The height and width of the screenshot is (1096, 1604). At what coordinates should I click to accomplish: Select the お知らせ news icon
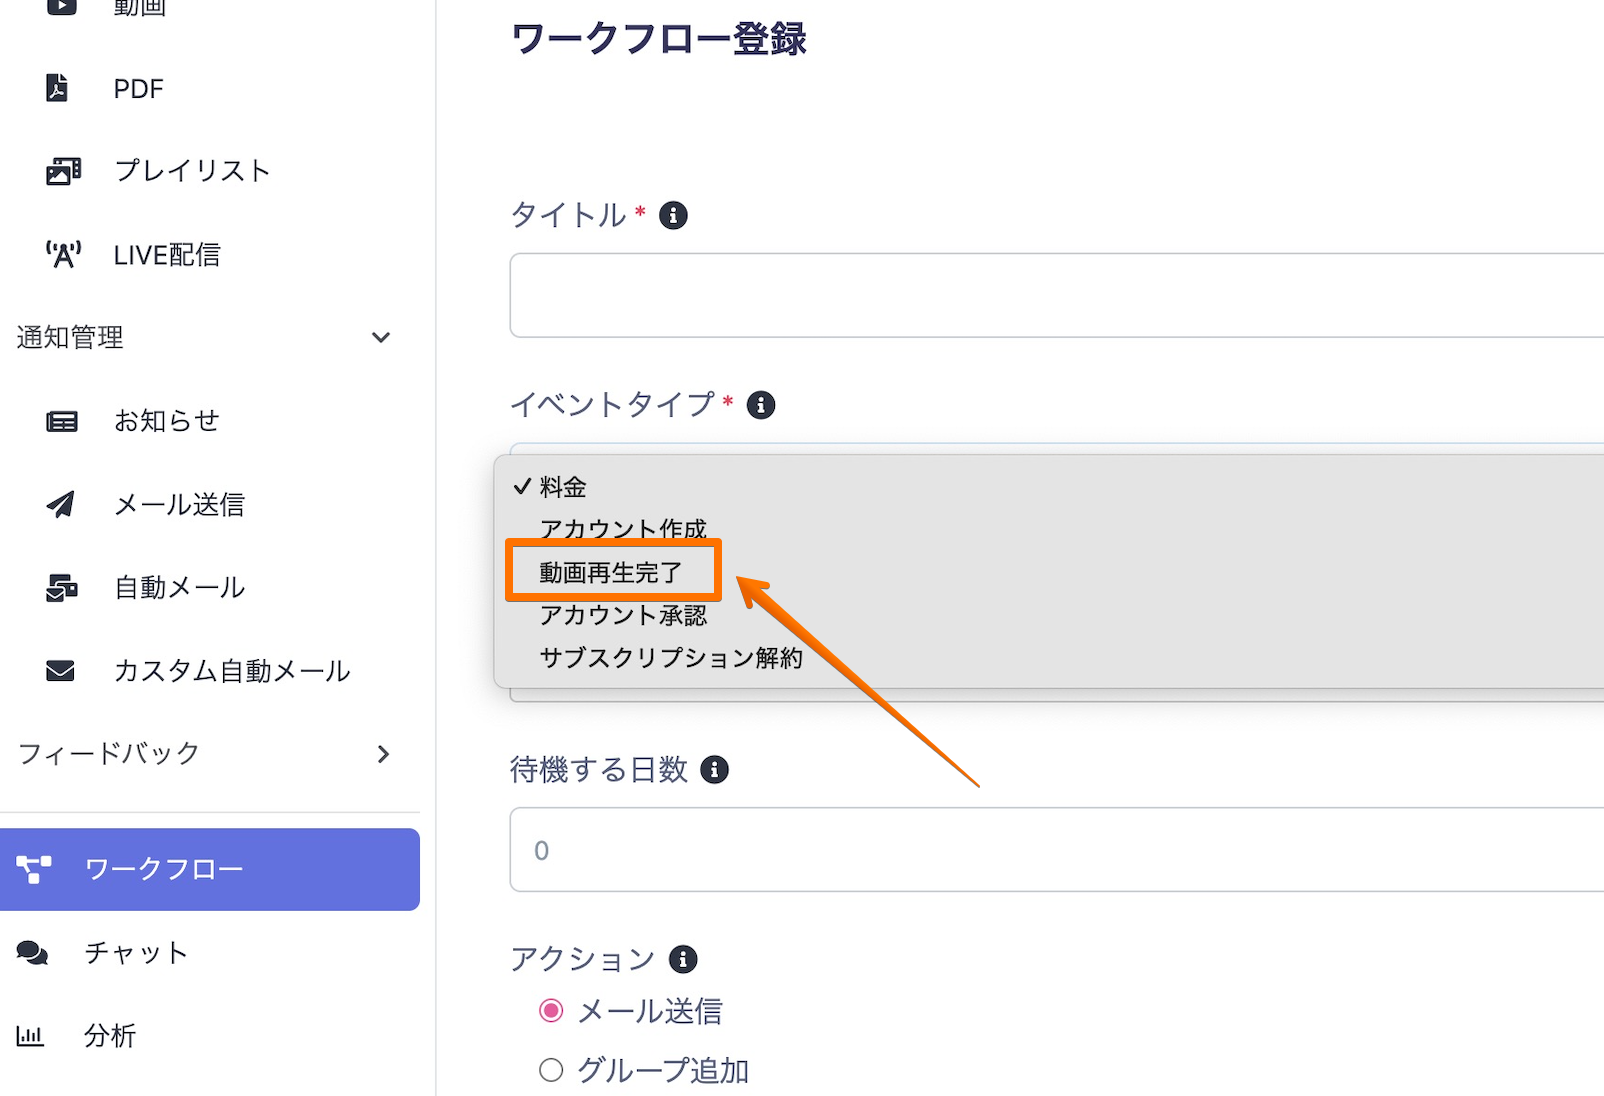click(62, 421)
